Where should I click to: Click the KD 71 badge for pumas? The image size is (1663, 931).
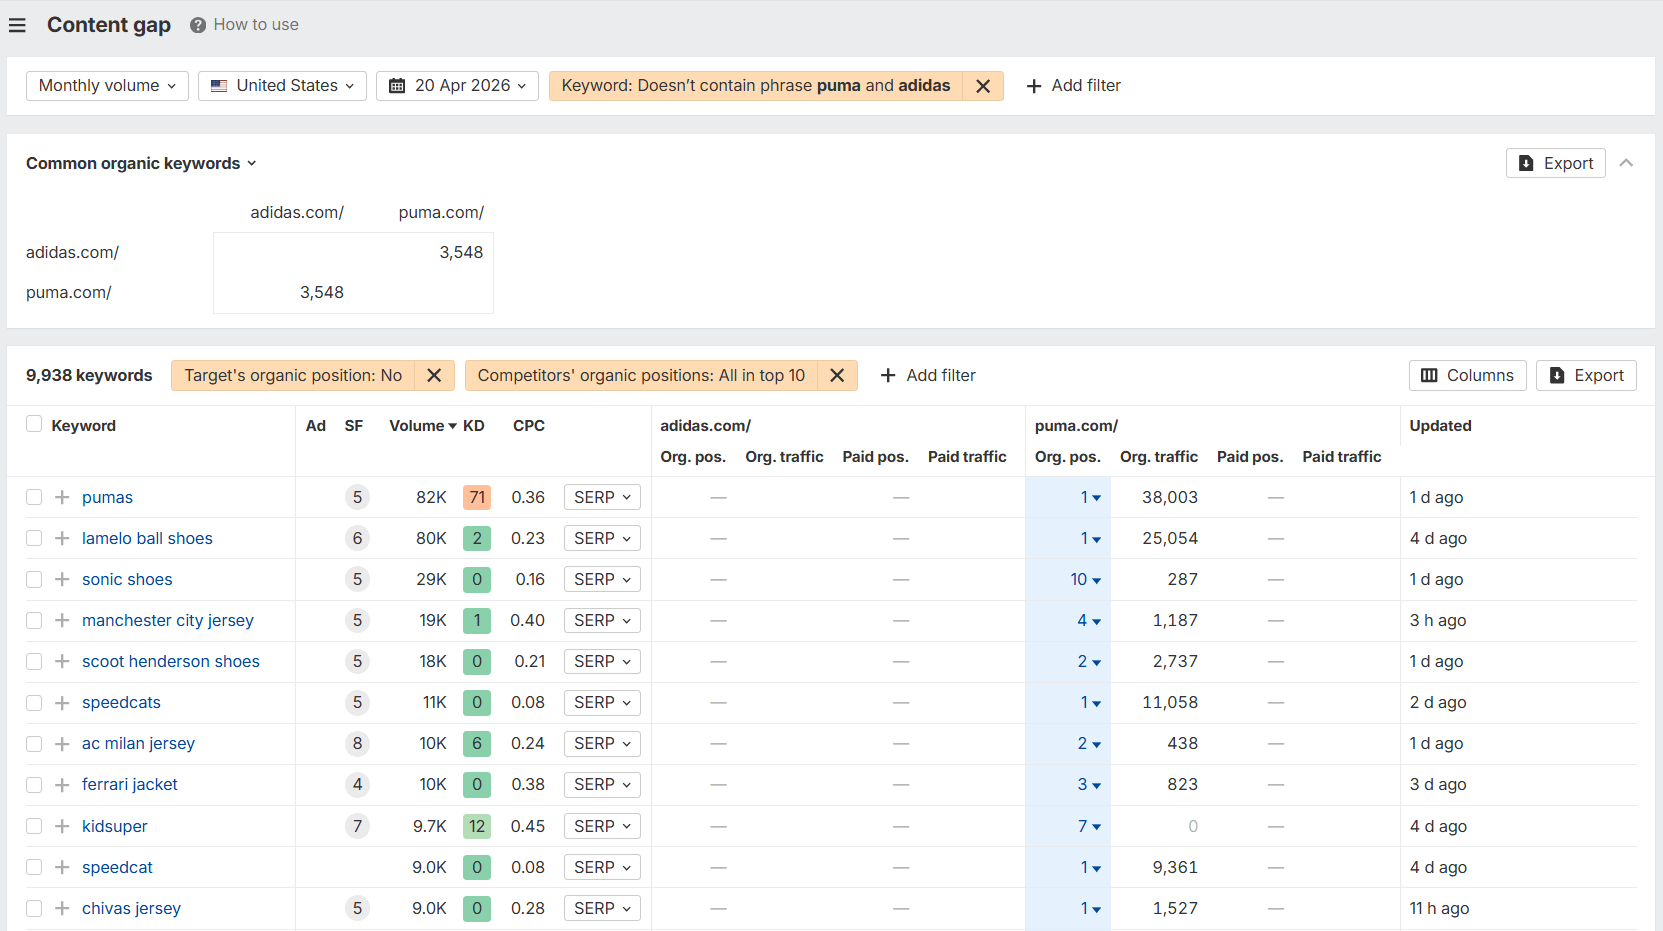(x=477, y=497)
